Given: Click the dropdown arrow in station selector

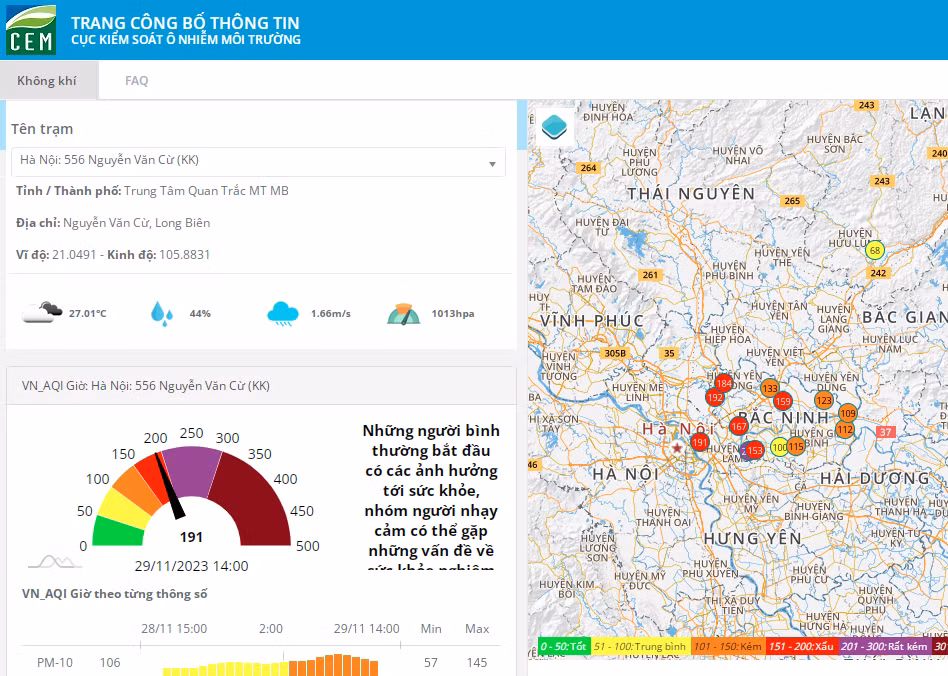Looking at the screenshot, I should (492, 164).
